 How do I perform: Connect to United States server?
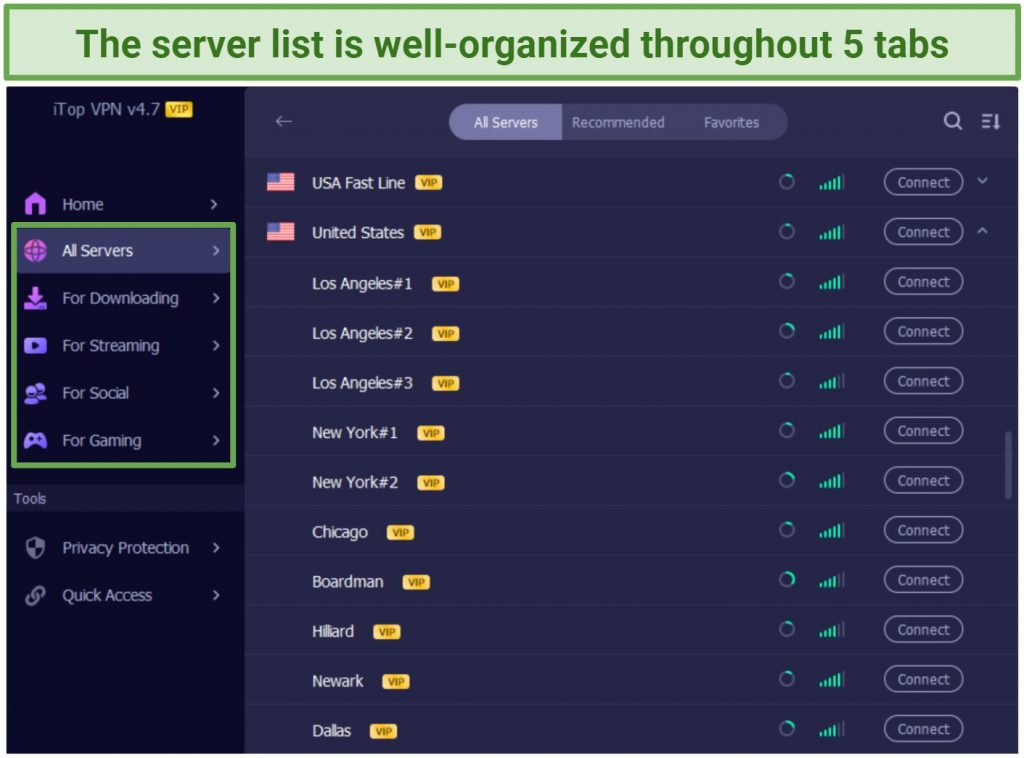[x=923, y=232]
